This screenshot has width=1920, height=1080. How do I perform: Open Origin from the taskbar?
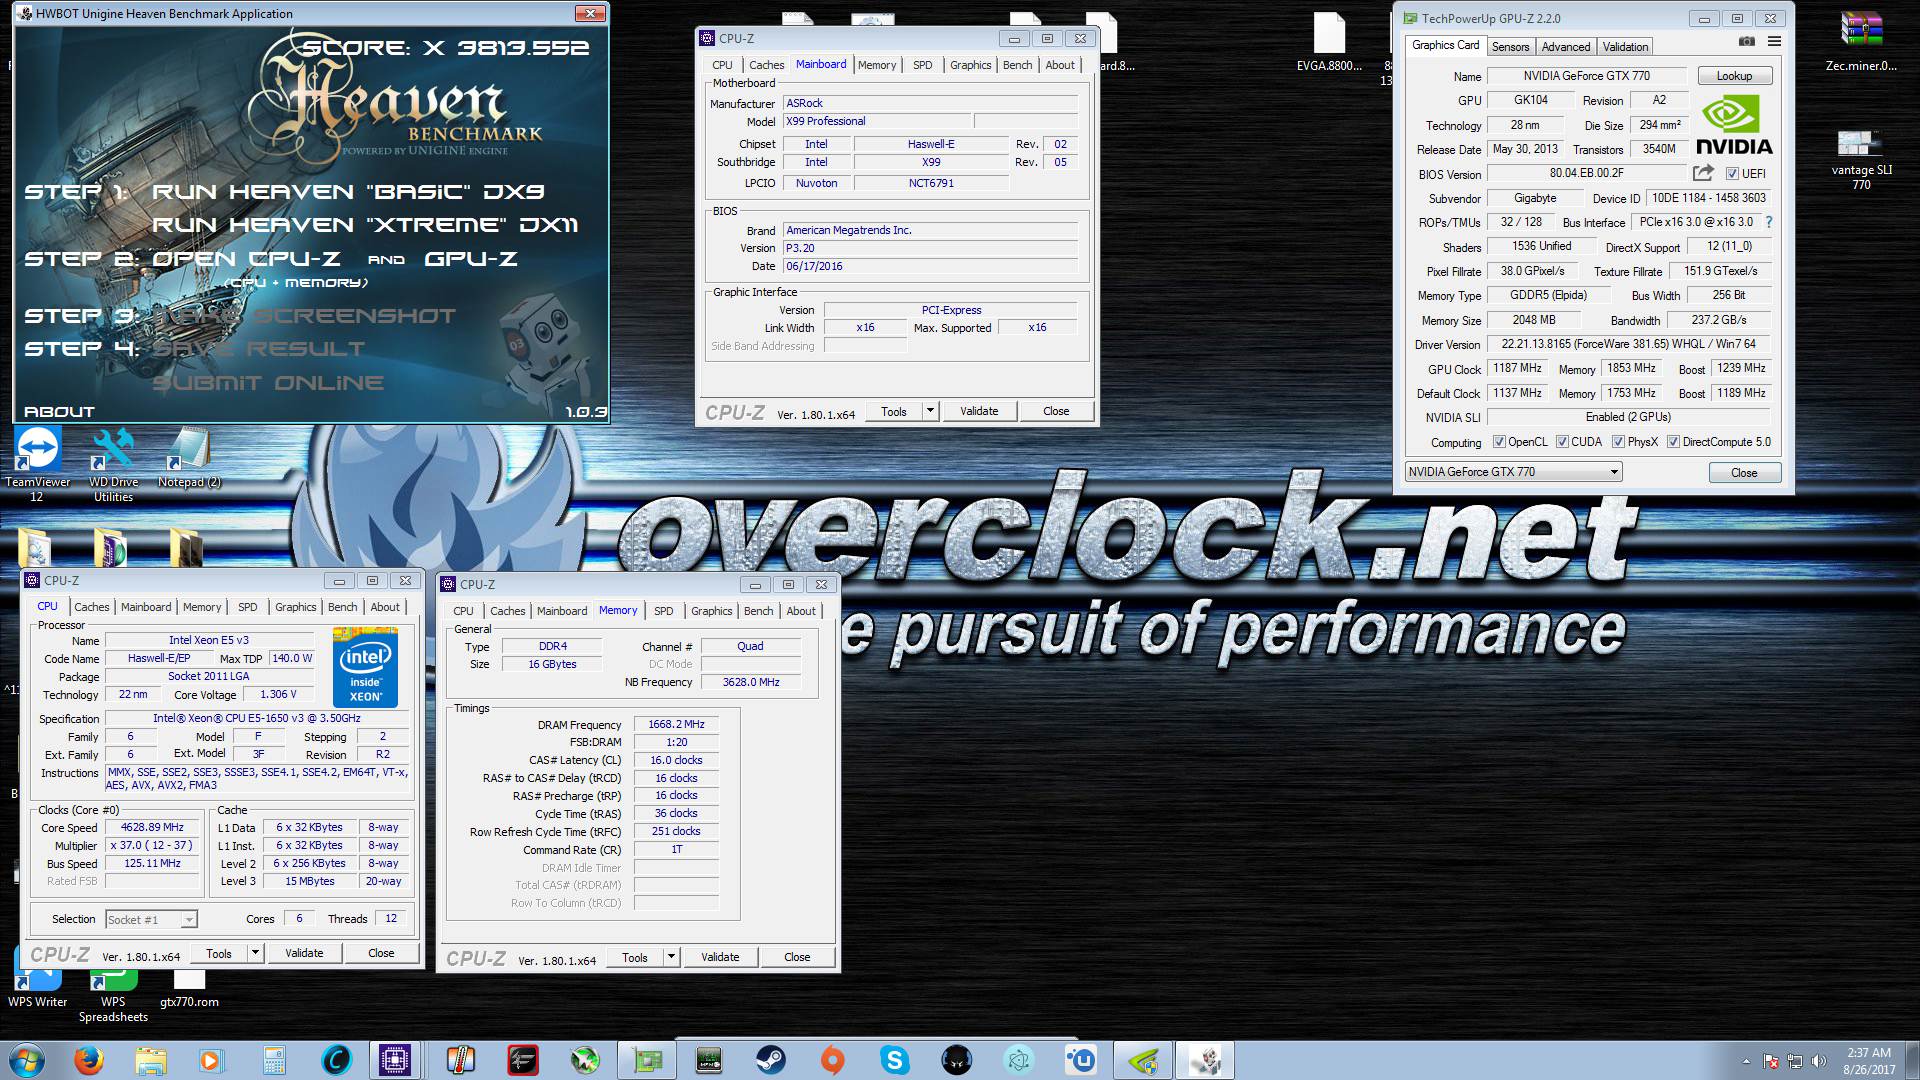(x=832, y=1060)
